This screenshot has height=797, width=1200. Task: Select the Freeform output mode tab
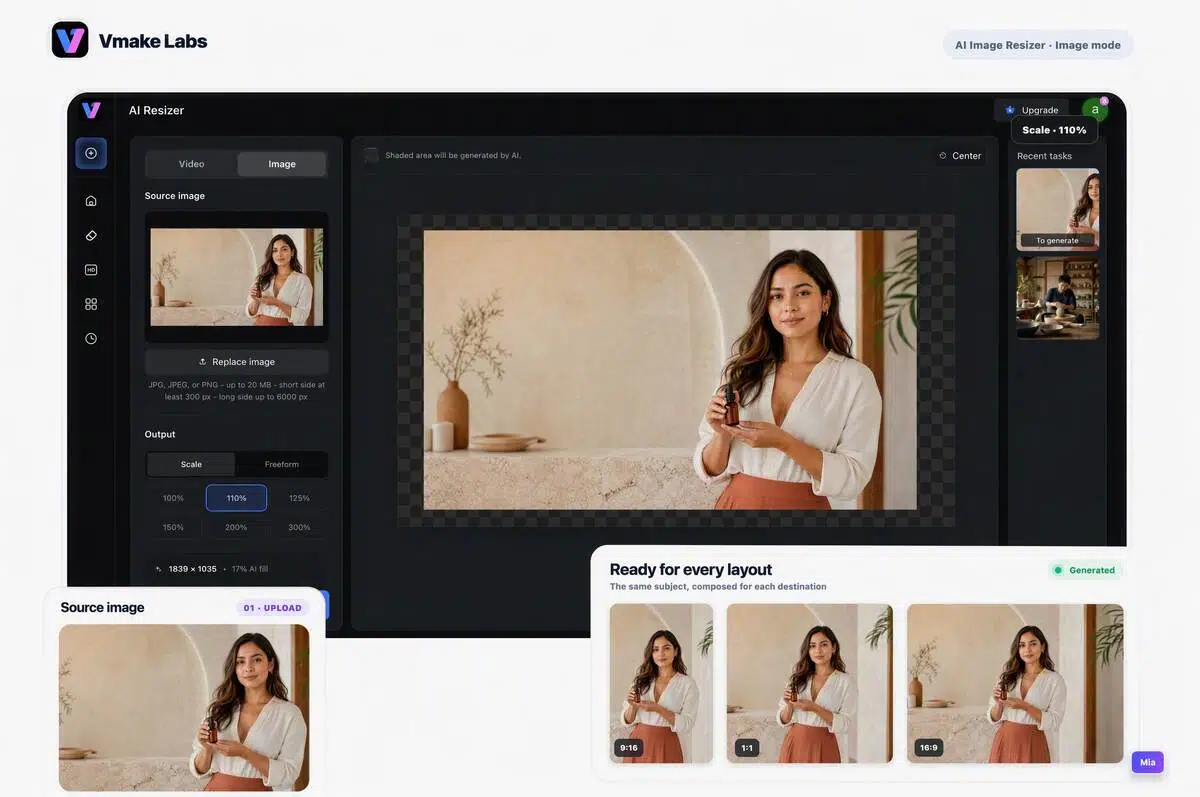click(x=282, y=464)
